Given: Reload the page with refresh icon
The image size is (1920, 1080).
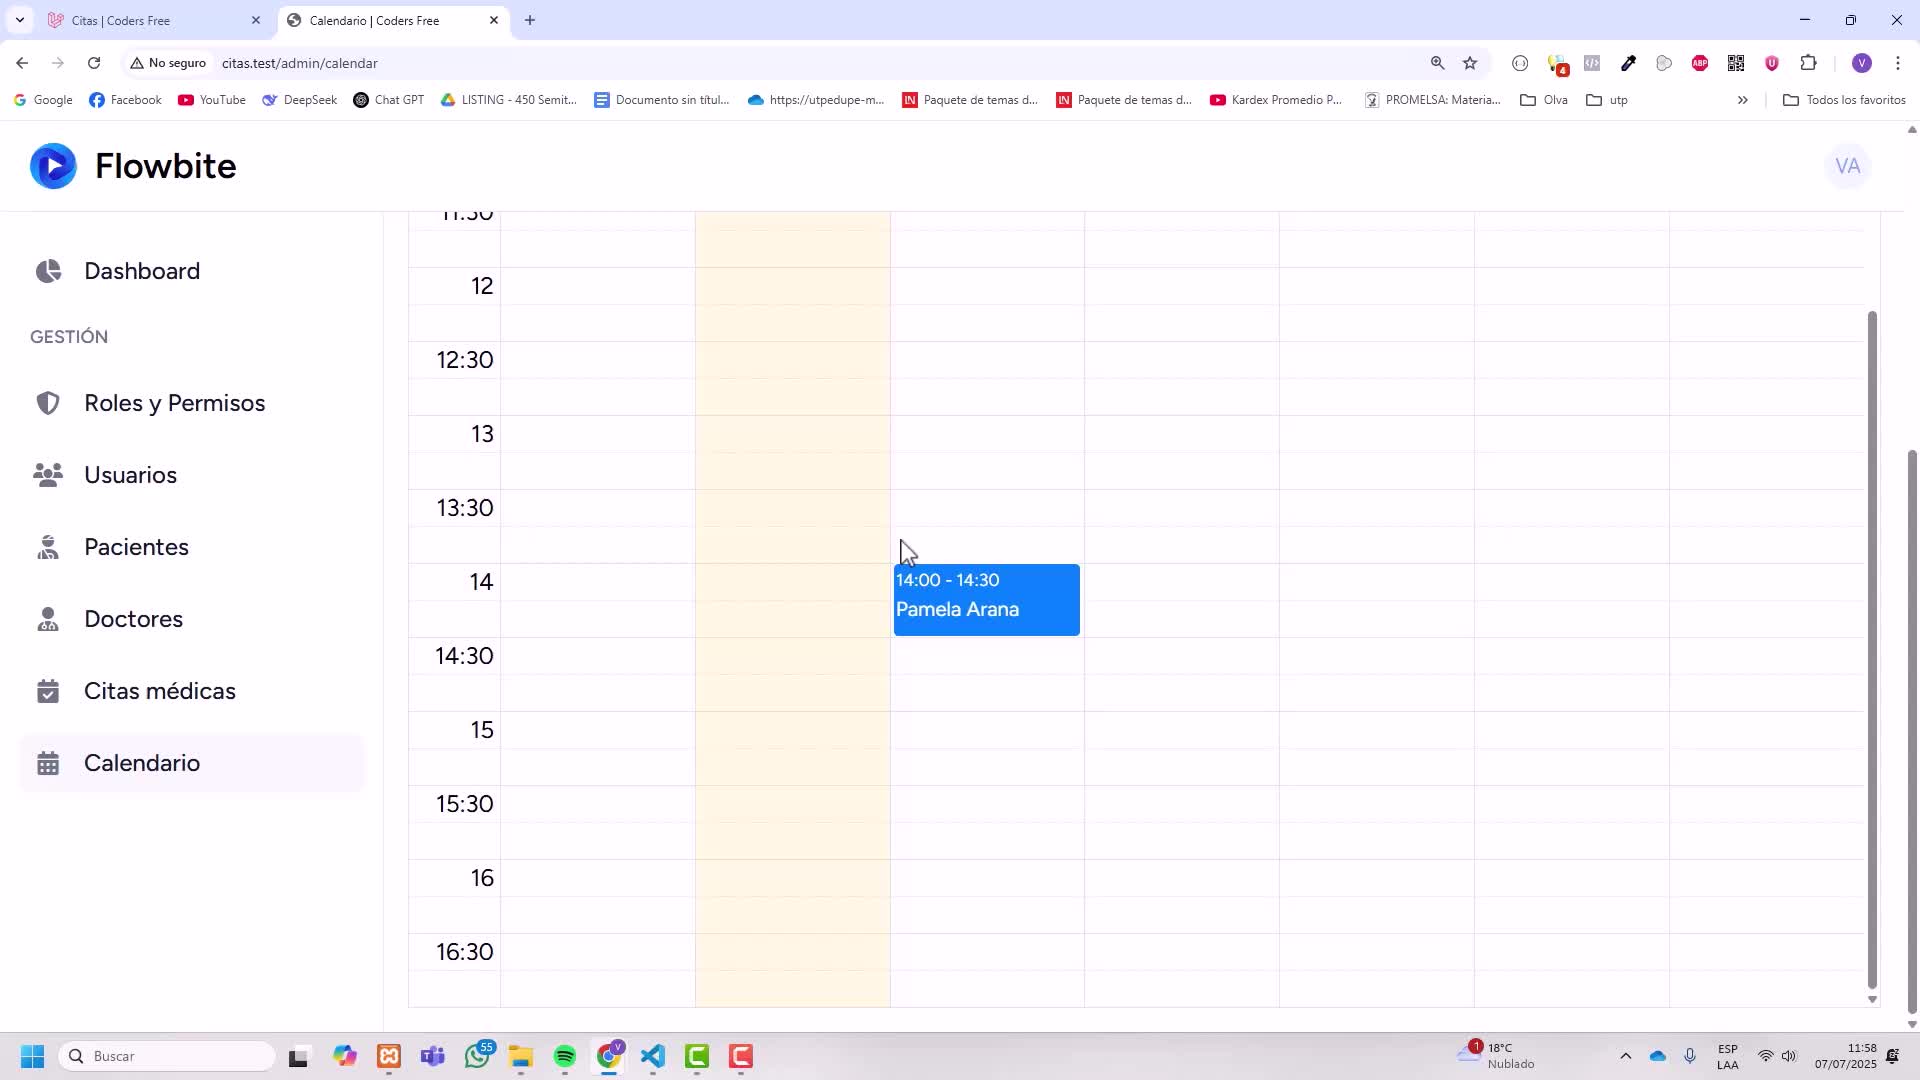Looking at the screenshot, I should click(94, 63).
